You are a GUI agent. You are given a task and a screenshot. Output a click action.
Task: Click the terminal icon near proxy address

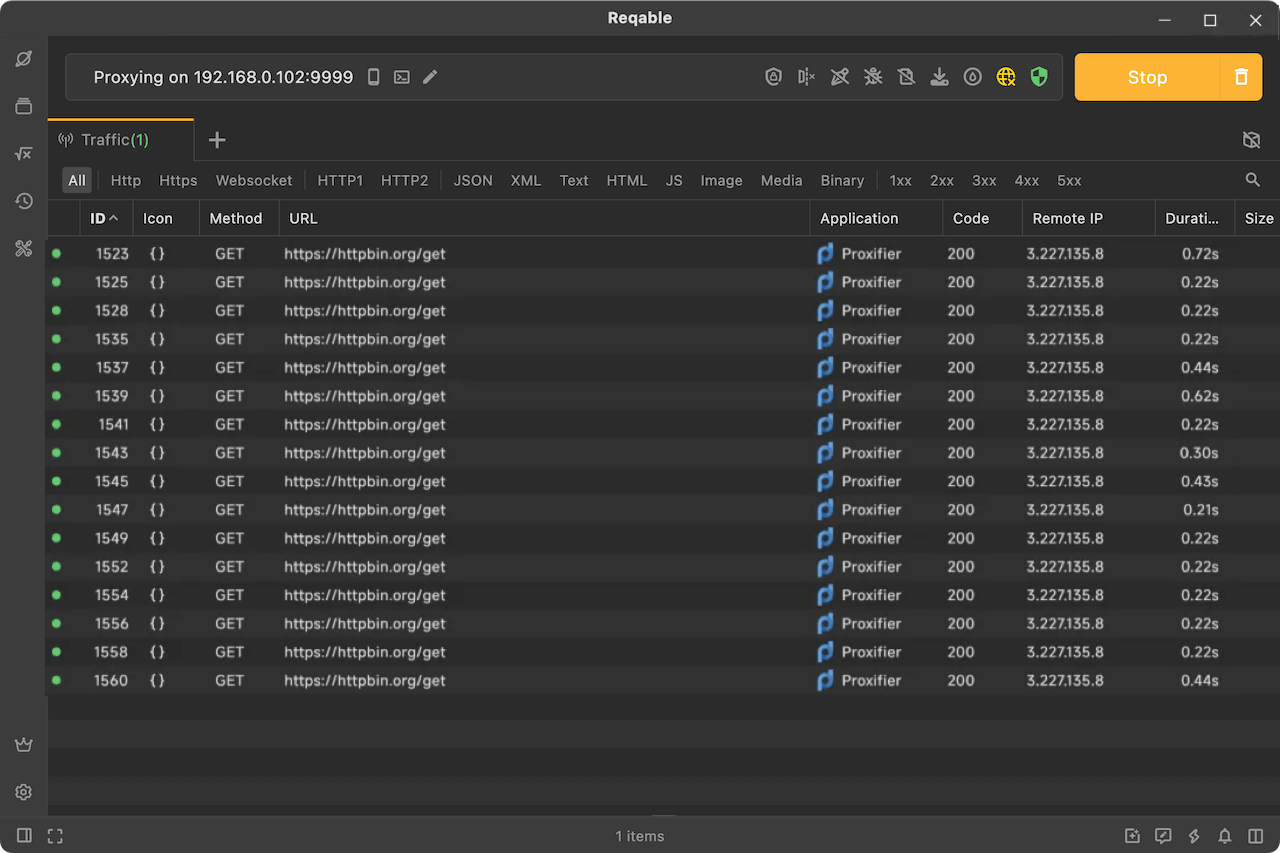(x=402, y=77)
